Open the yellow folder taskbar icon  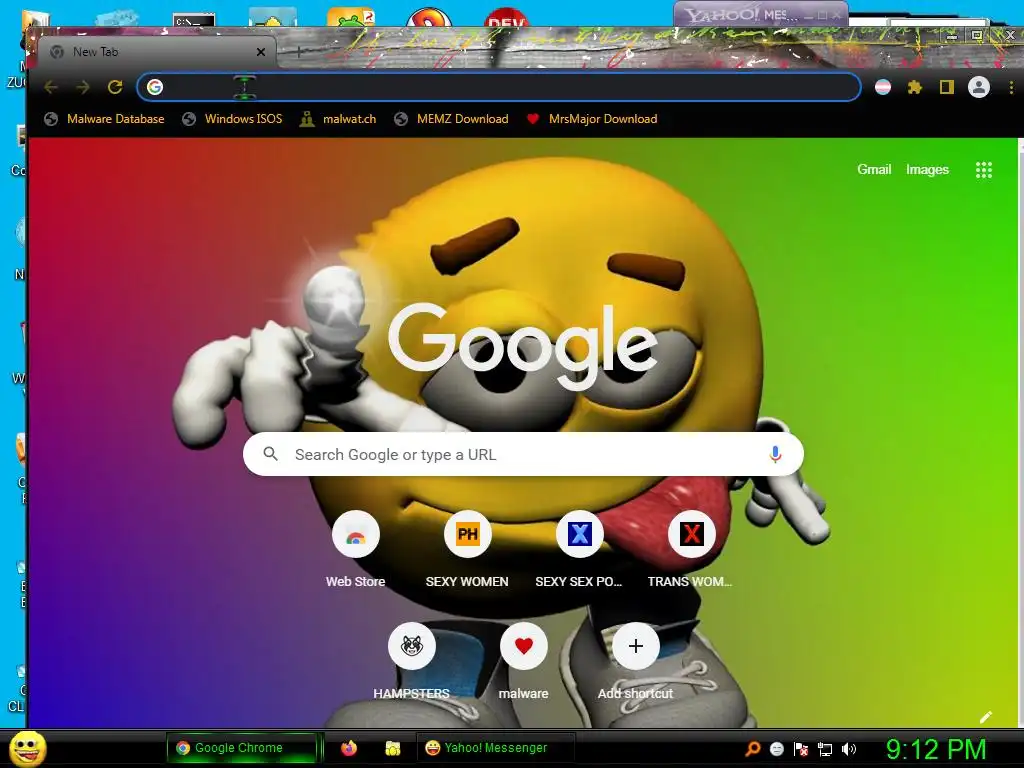[392, 748]
